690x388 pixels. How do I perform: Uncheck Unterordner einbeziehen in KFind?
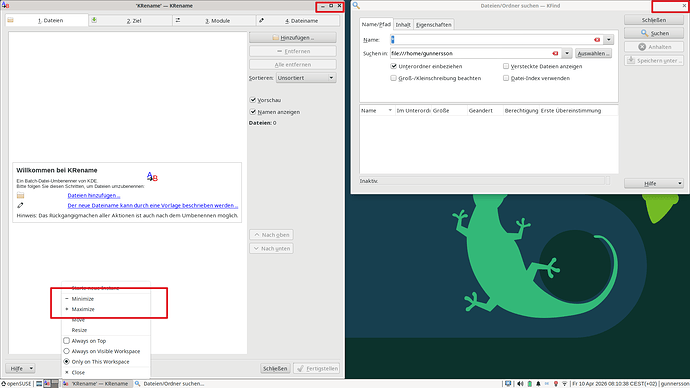393,66
